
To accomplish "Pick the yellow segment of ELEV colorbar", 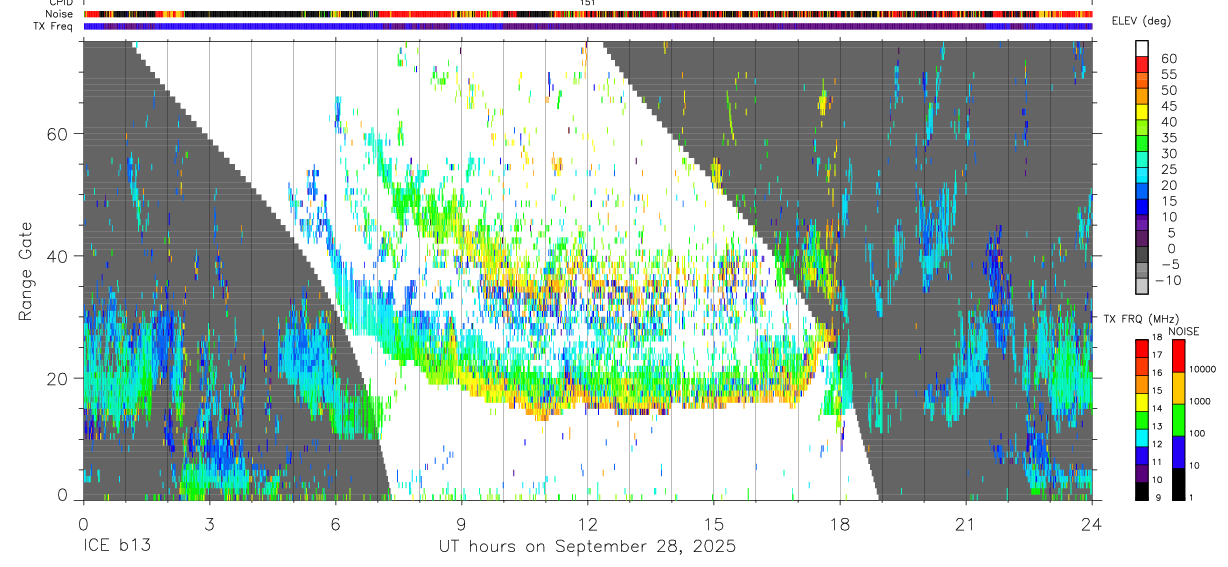I will point(1142,112).
